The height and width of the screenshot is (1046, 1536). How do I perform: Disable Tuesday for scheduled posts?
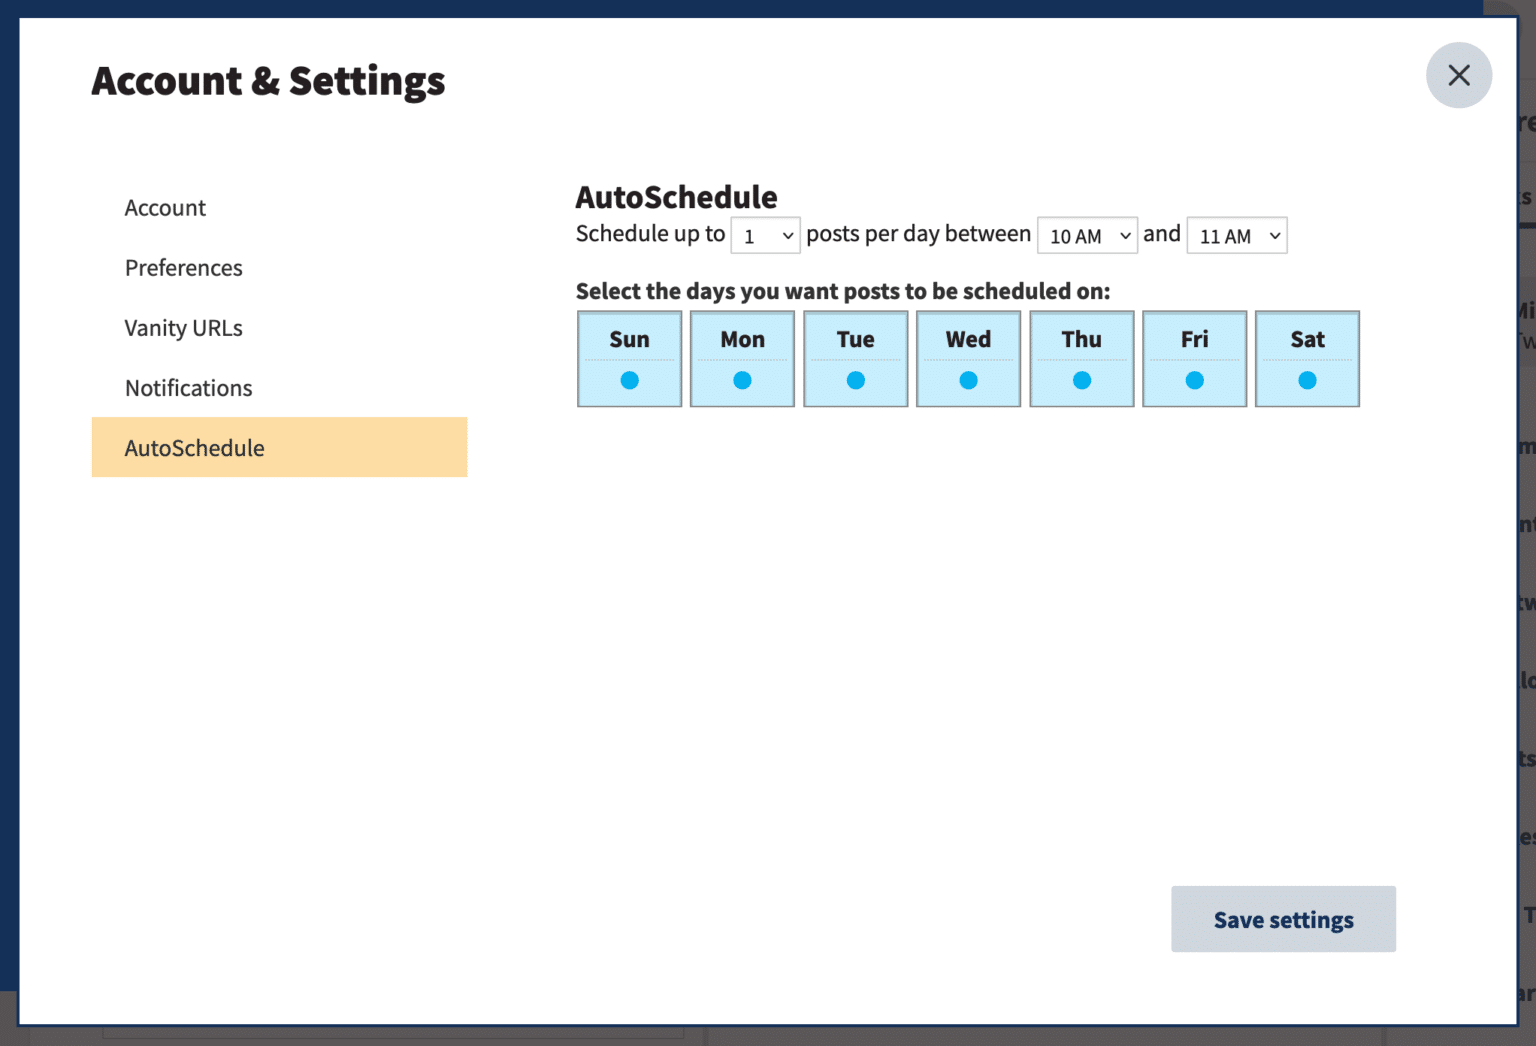(855, 358)
